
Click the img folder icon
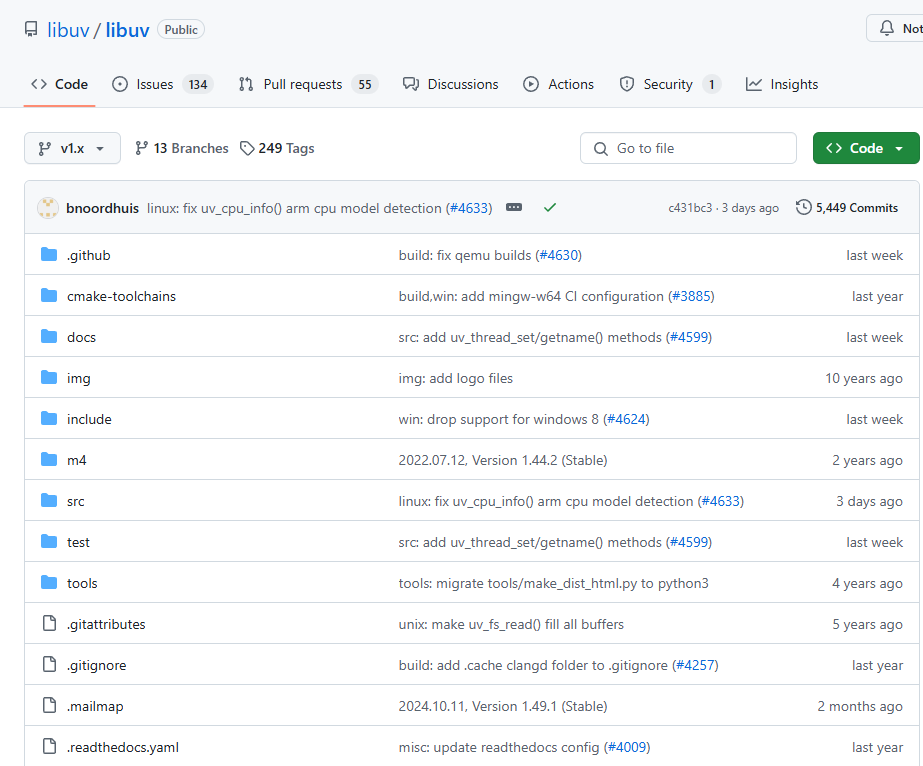[x=49, y=377]
